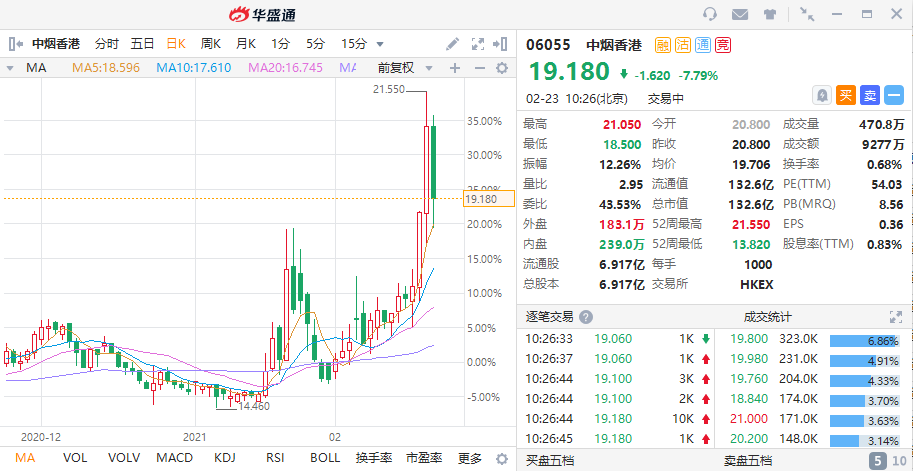Viewport: 913px width, 471px height.
Task: Select the MACD indicator tab
Action: (x=175, y=458)
